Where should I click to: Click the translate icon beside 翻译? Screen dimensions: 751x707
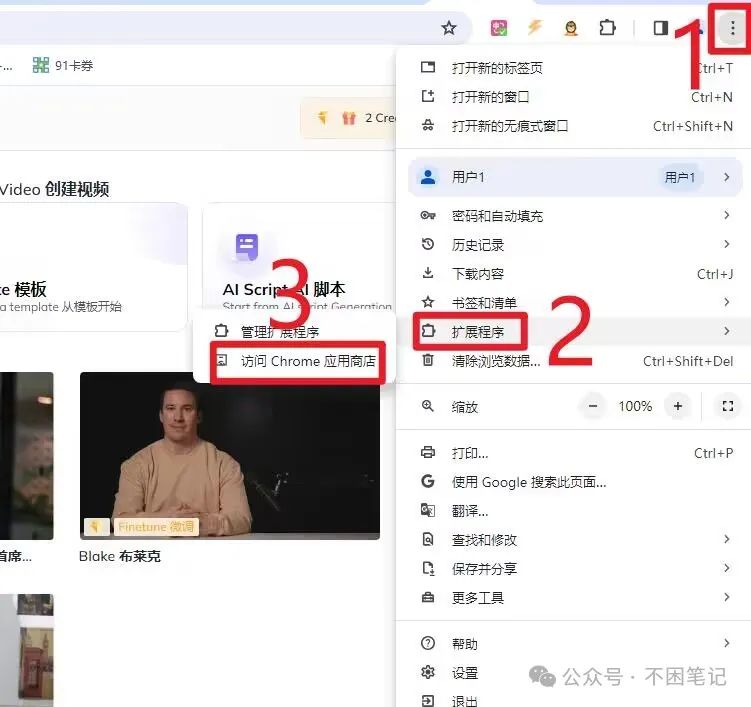(x=428, y=510)
